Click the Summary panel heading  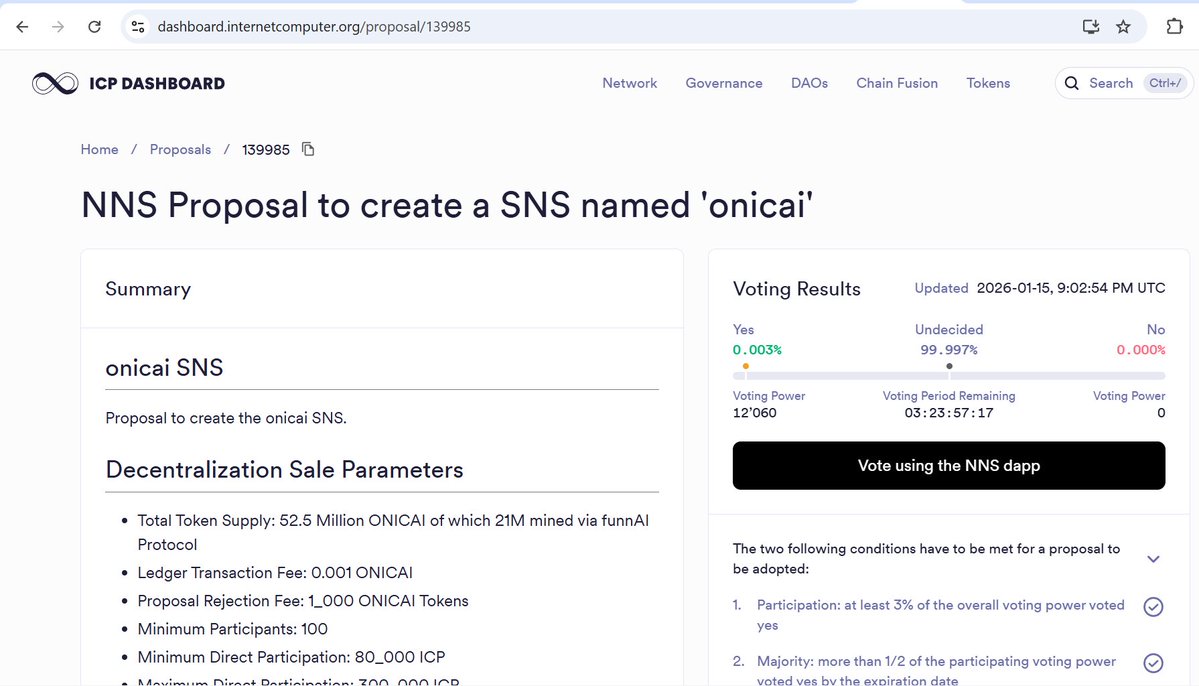coord(148,289)
